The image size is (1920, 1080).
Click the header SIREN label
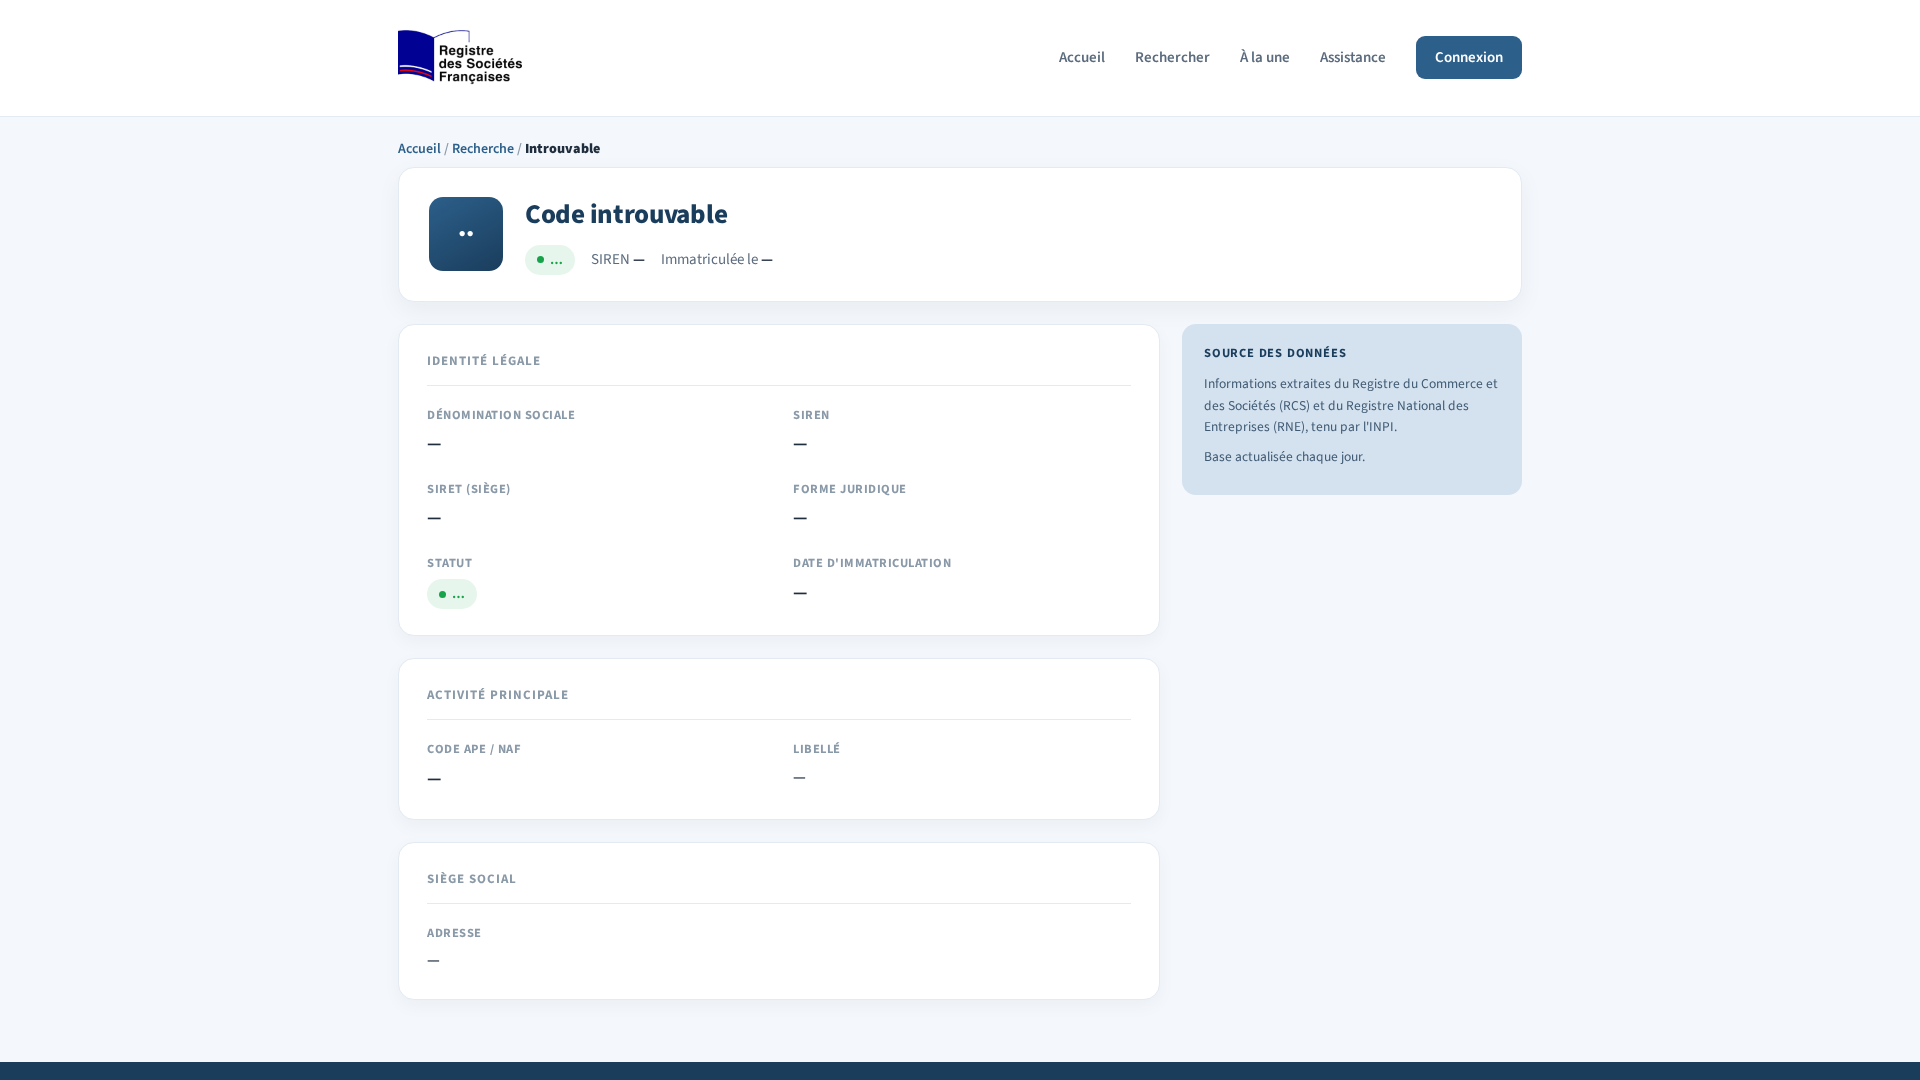tap(610, 259)
